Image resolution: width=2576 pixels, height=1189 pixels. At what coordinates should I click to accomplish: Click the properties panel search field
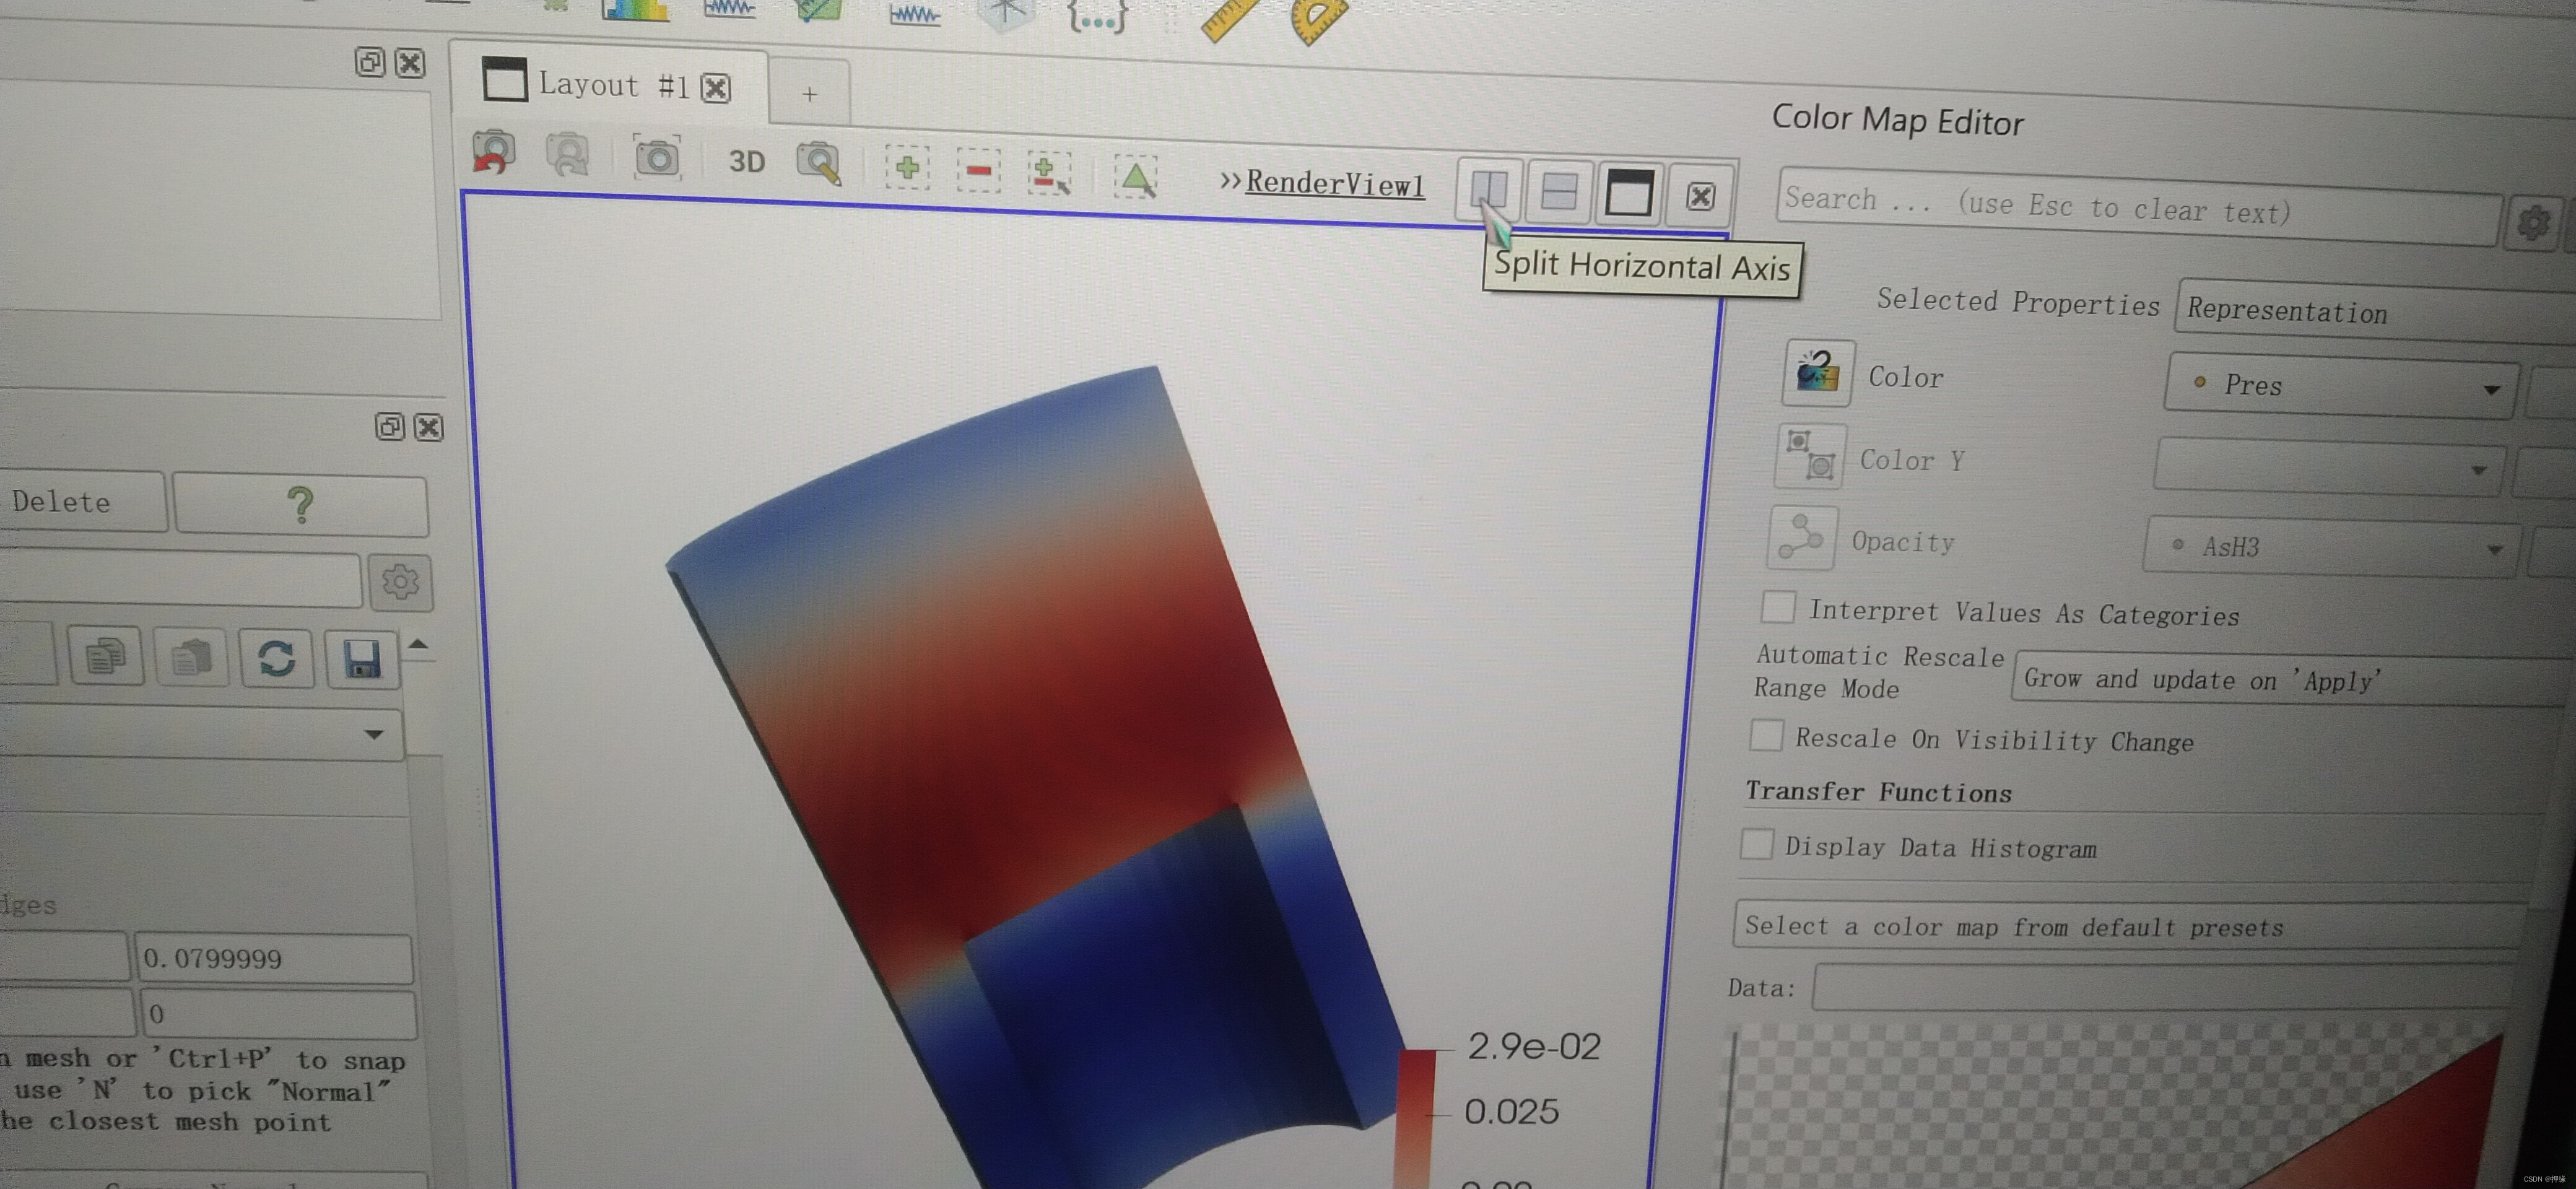coord(180,579)
